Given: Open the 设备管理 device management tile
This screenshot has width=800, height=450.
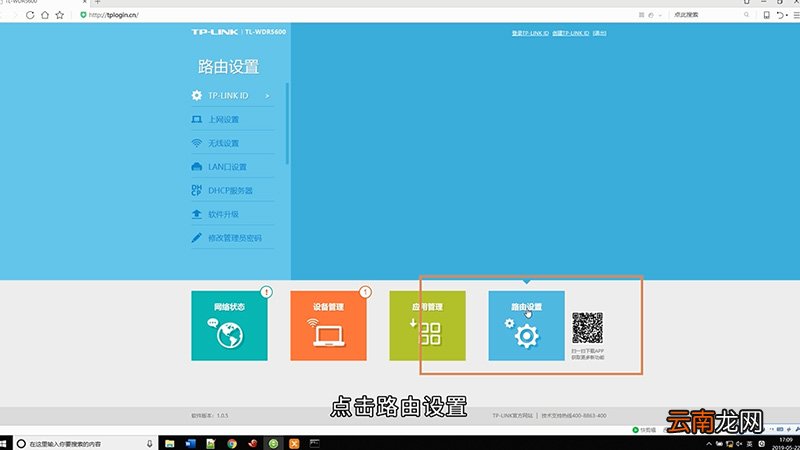Looking at the screenshot, I should [x=328, y=326].
